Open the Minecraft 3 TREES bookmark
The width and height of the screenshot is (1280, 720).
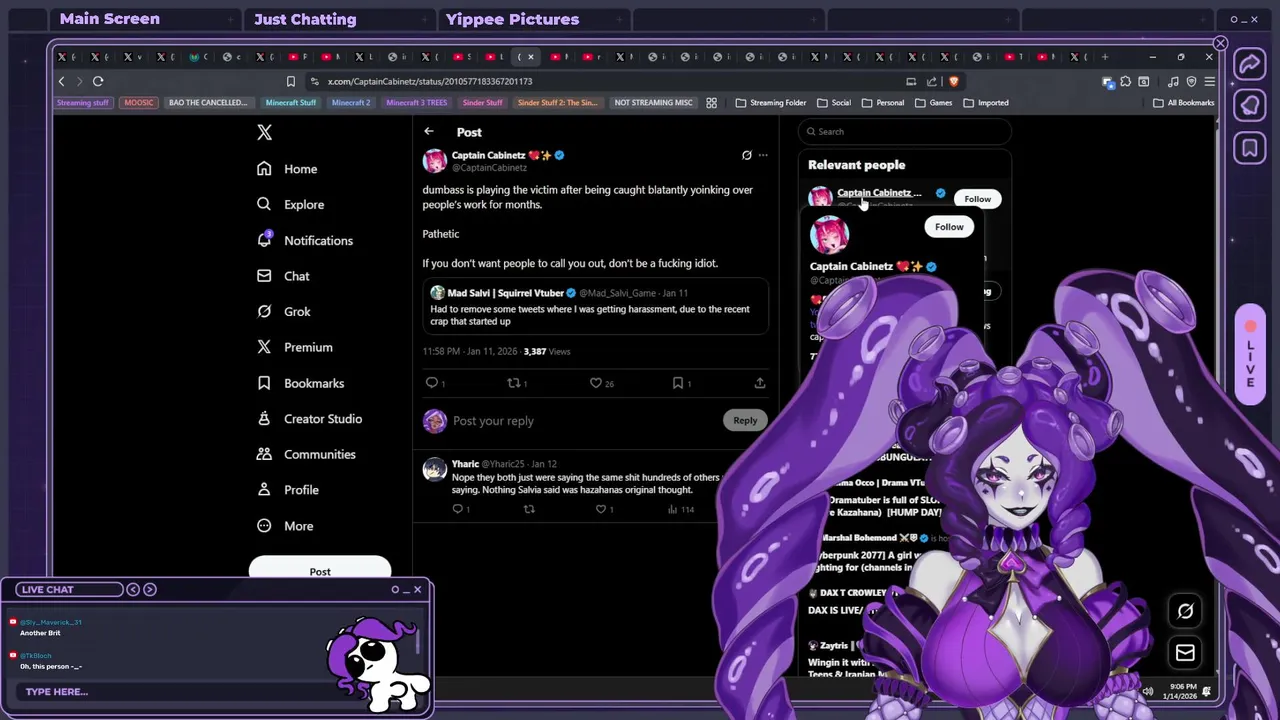coord(416,102)
